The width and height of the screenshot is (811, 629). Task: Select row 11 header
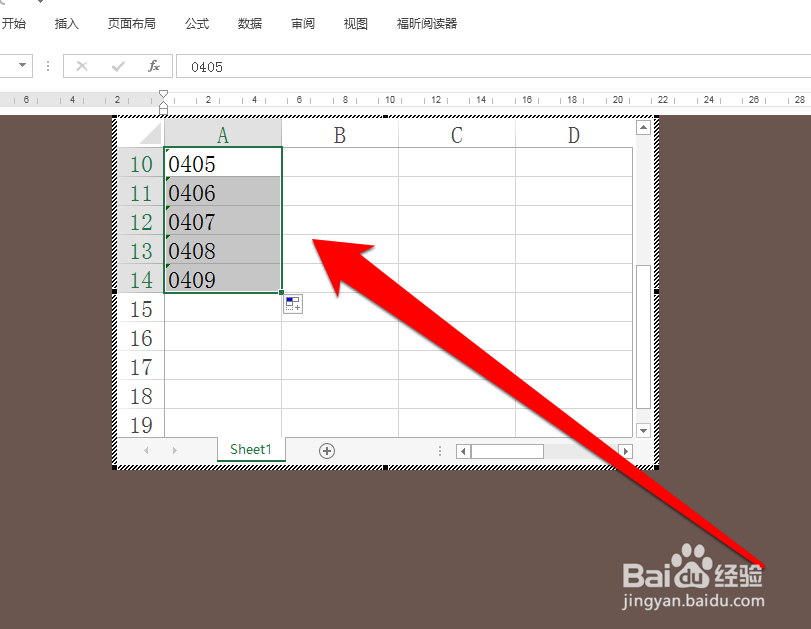[x=141, y=193]
